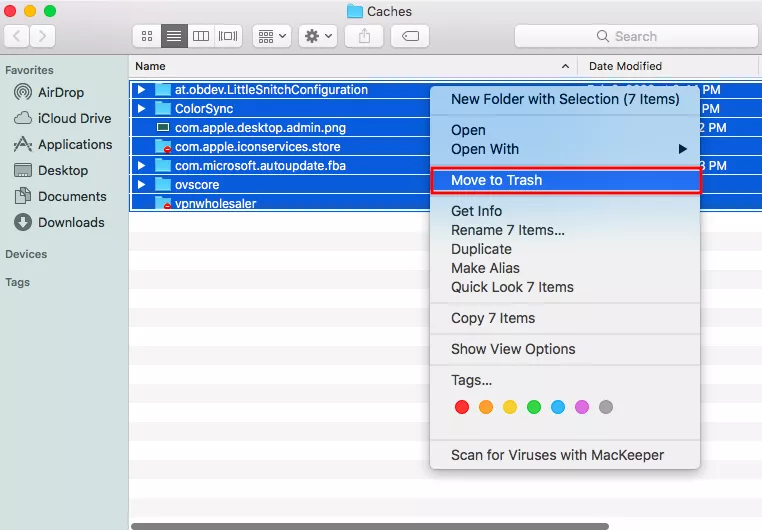Expand the ColorSync folder

click(x=141, y=108)
